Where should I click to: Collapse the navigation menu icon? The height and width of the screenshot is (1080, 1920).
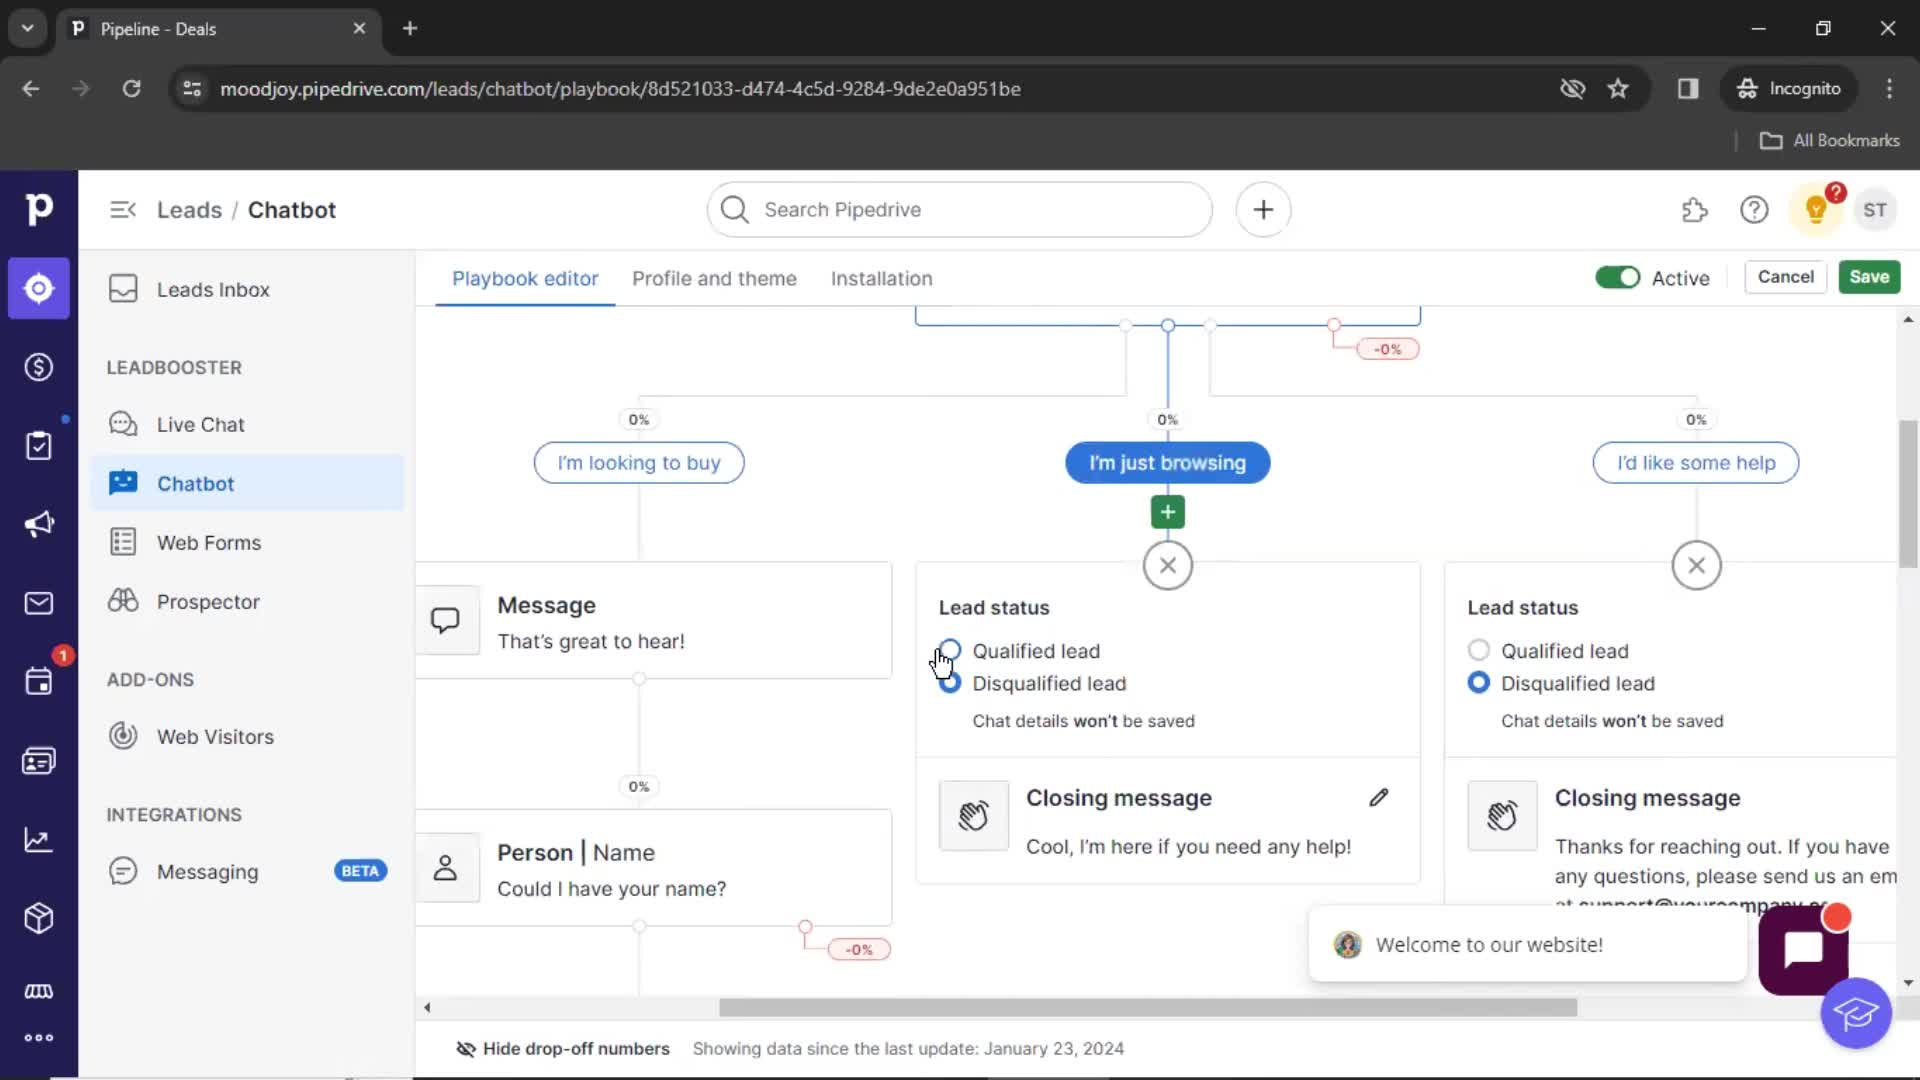click(x=123, y=210)
